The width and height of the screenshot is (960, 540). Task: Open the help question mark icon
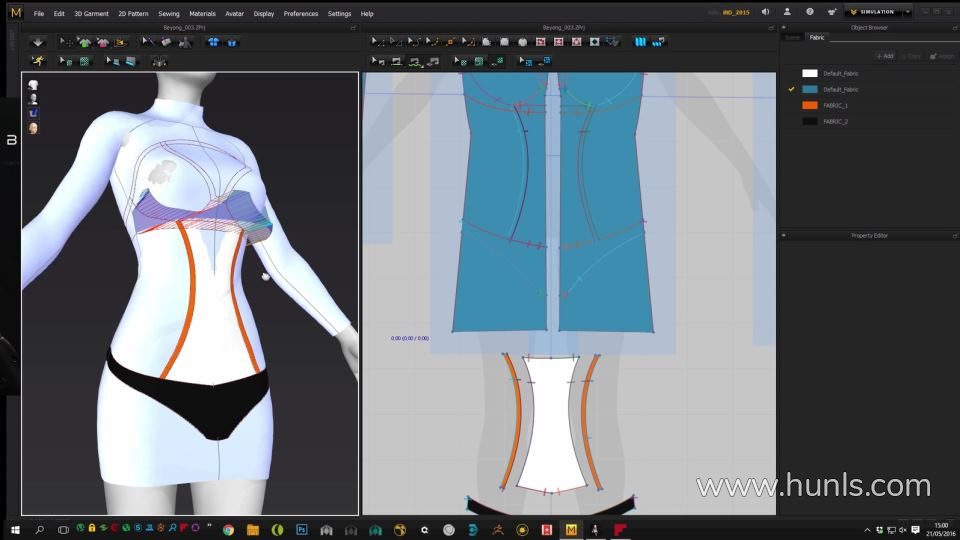809,12
